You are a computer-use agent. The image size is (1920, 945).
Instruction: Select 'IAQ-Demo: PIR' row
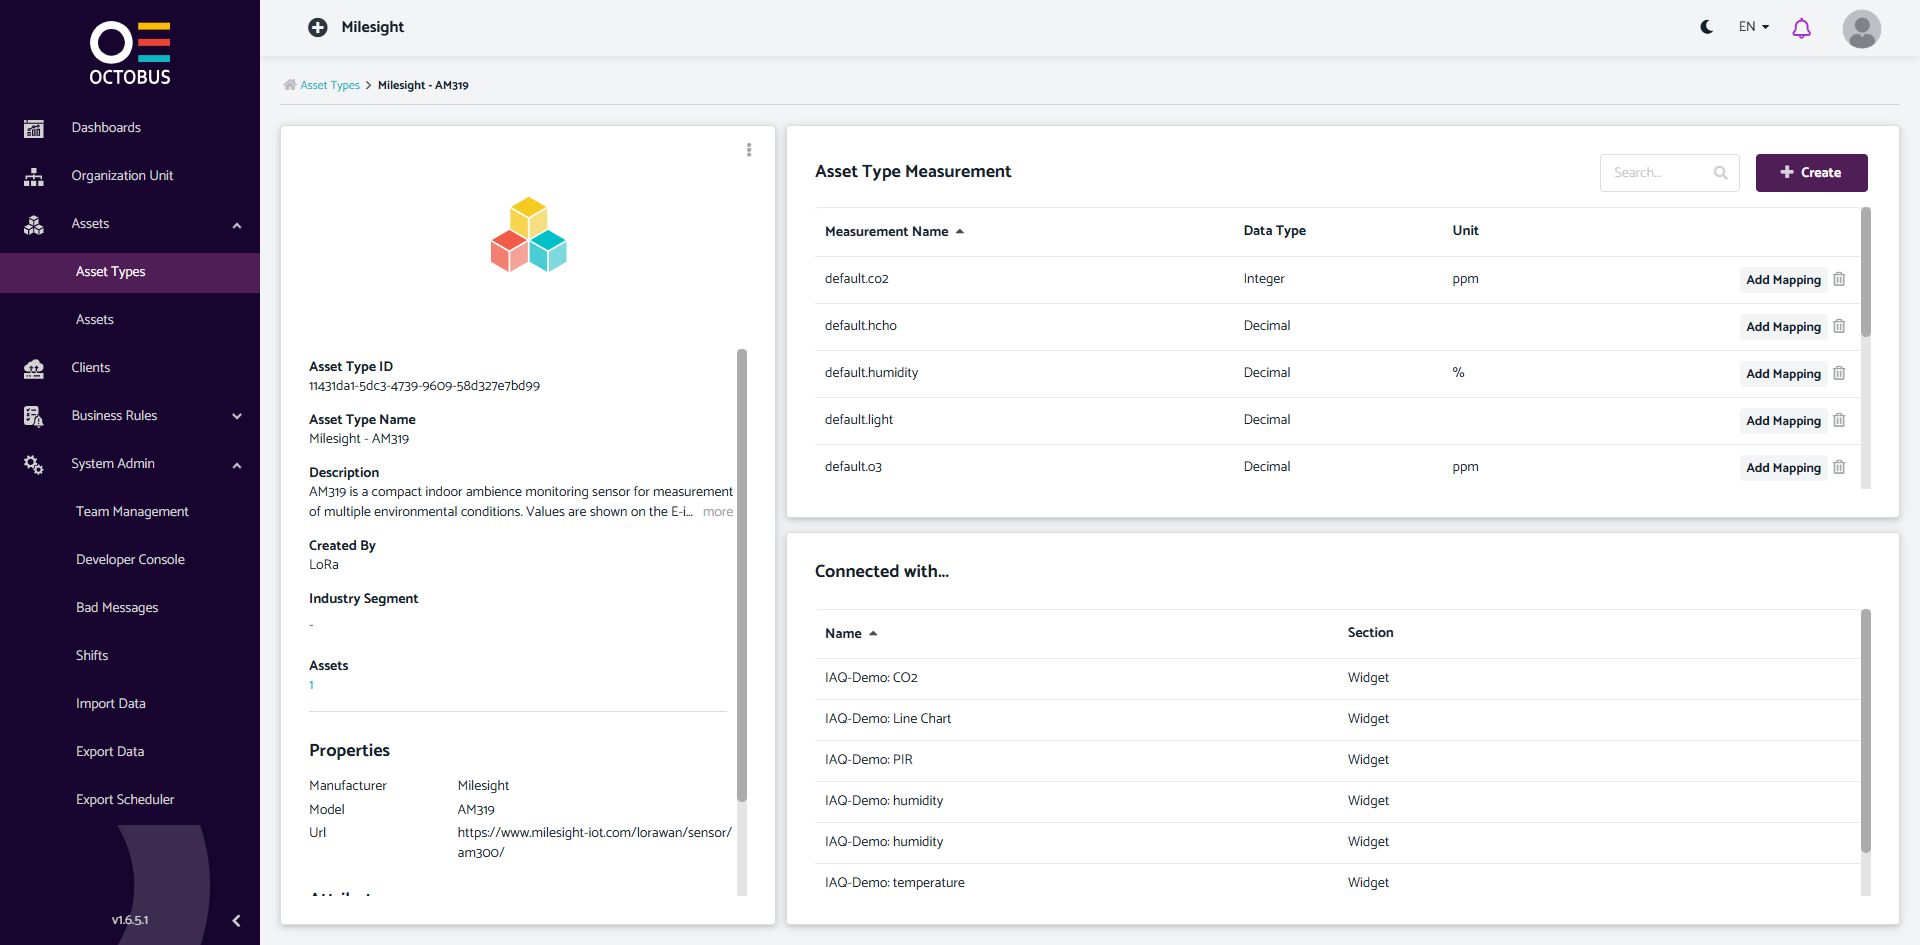pyautogui.click(x=1337, y=760)
